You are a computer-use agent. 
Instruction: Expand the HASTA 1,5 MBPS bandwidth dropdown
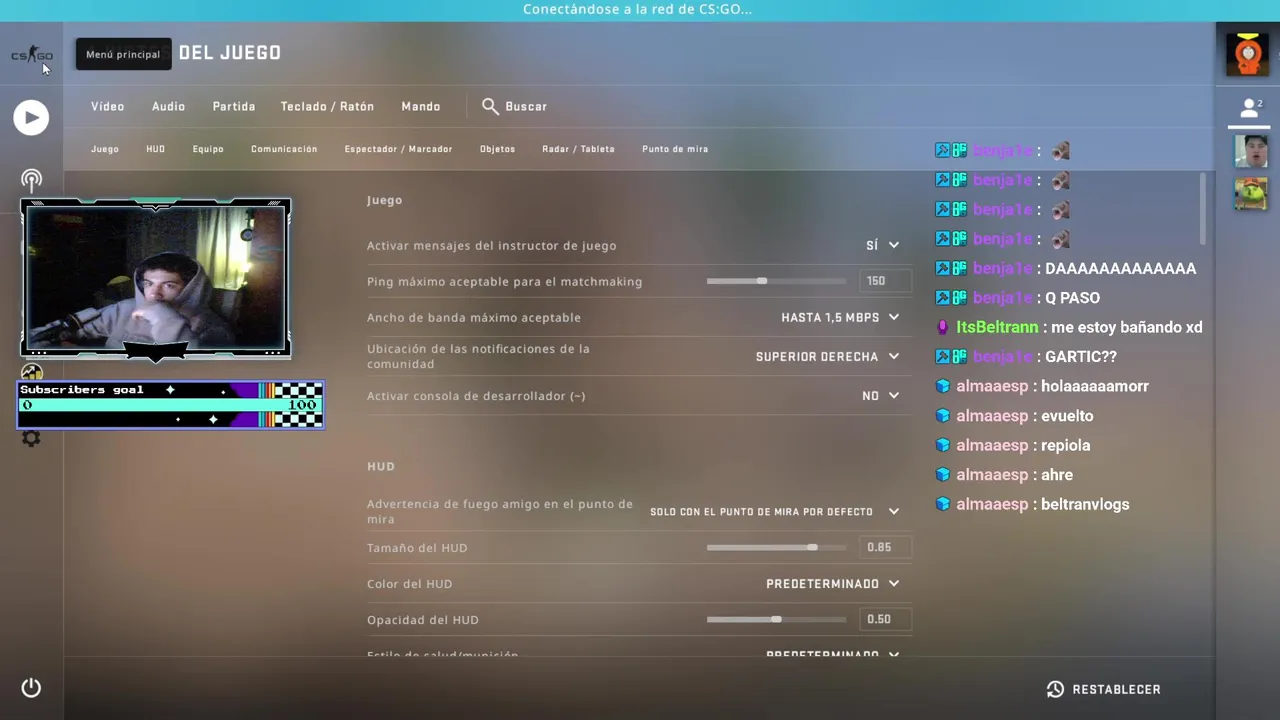click(x=840, y=317)
